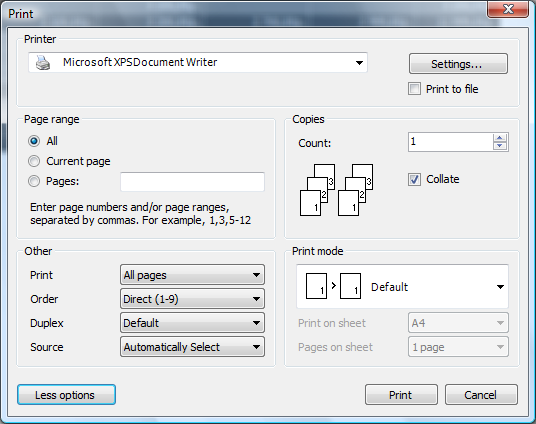Expand the Print All pages dropdown
Screen dimensions: 536x424
(x=192, y=275)
